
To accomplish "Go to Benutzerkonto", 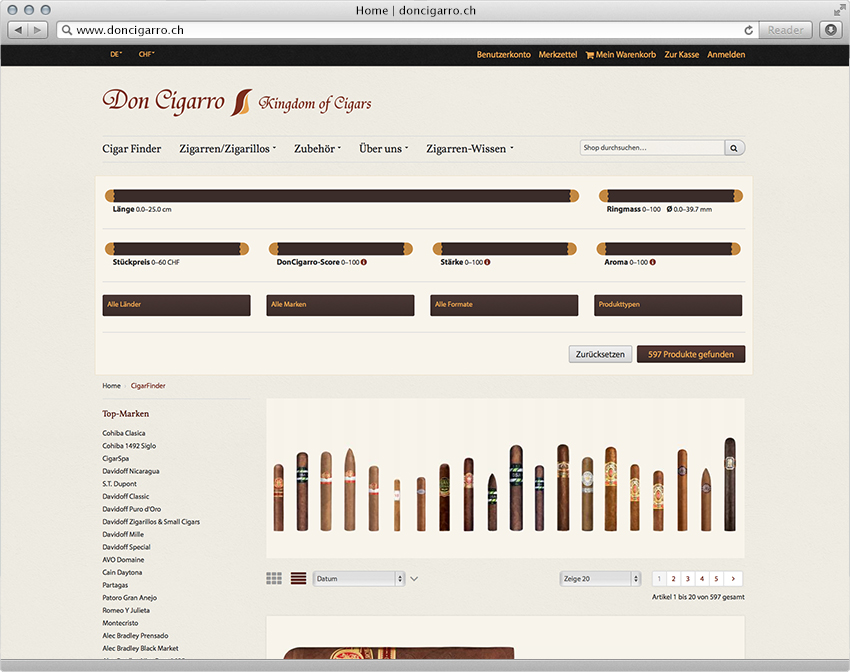I will point(504,55).
